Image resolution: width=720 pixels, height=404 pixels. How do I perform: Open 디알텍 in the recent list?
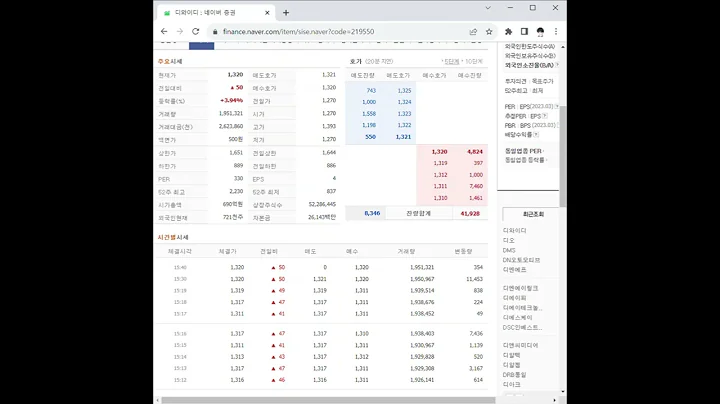pyautogui.click(x=512, y=355)
